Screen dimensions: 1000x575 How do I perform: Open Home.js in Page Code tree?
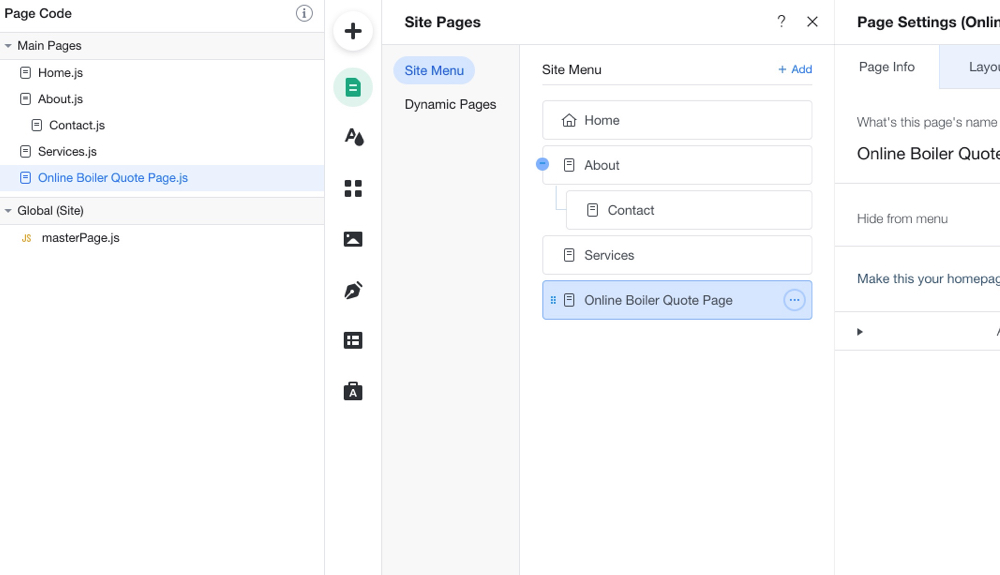pyautogui.click(x=61, y=73)
